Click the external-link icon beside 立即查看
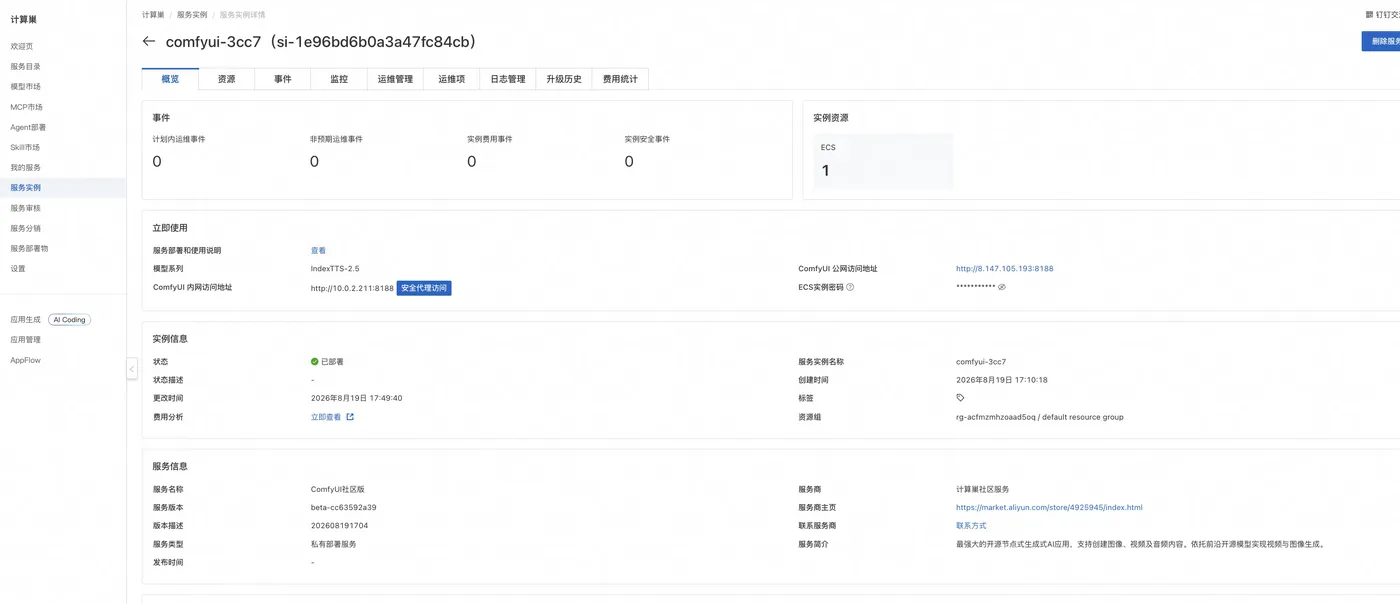The height and width of the screenshot is (604, 1400). click(x=350, y=417)
